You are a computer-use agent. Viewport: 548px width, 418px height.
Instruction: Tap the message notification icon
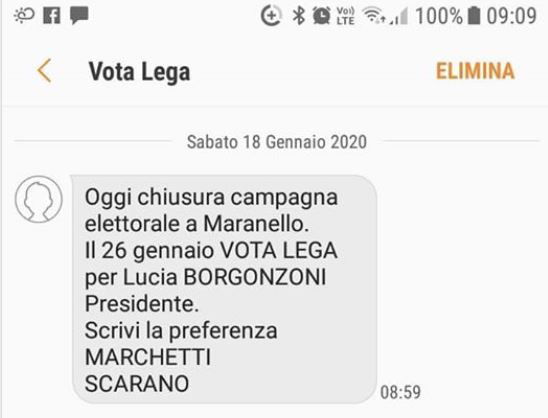79,16
